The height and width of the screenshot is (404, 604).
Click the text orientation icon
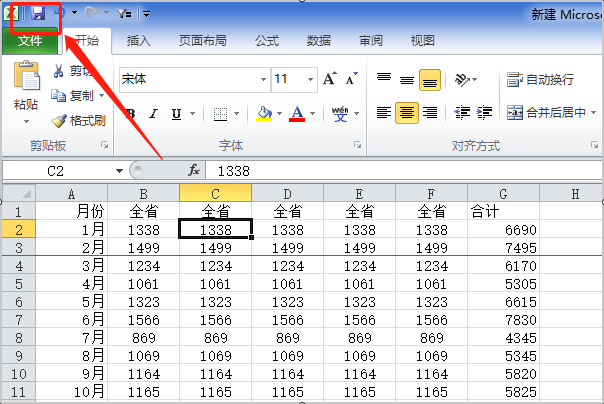(462, 79)
